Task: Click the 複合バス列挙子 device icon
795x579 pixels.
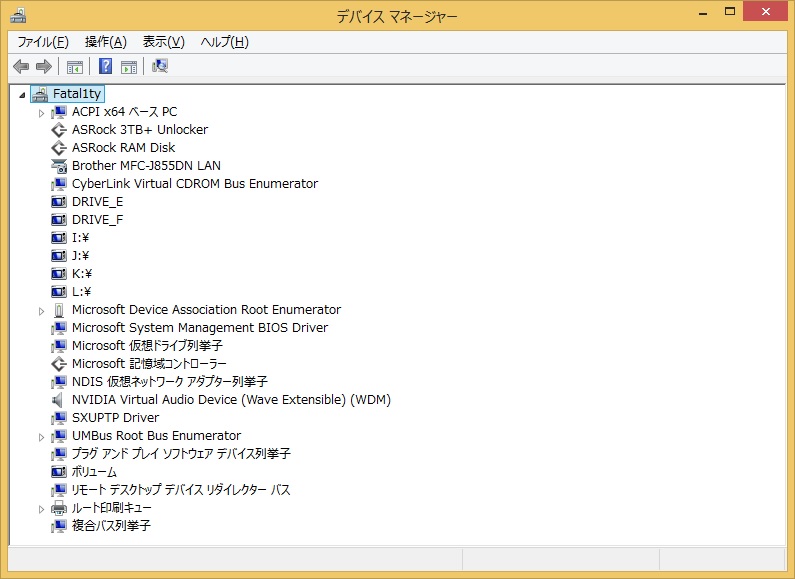Action: point(59,526)
